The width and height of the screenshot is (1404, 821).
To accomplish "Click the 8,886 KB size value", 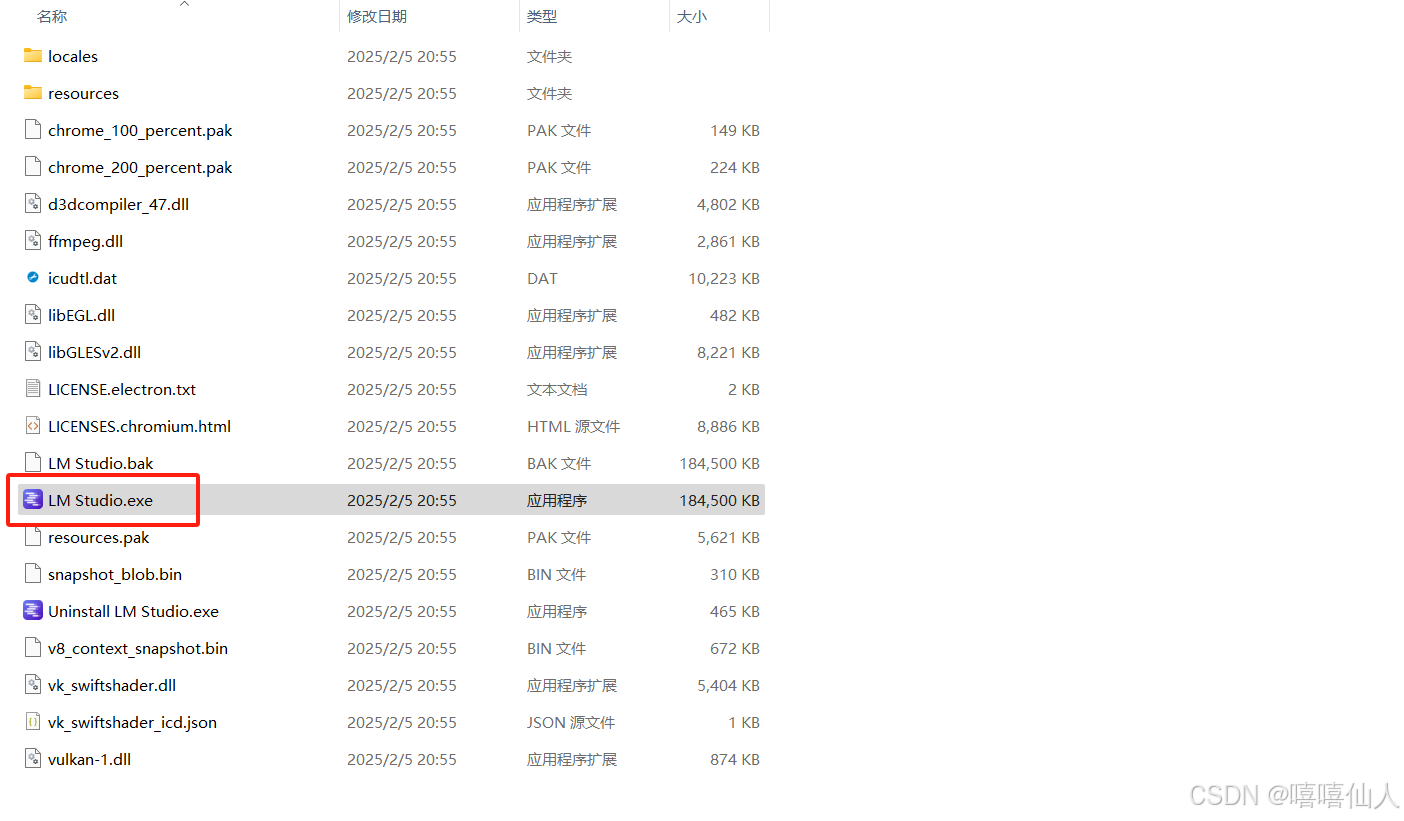I will (x=728, y=427).
